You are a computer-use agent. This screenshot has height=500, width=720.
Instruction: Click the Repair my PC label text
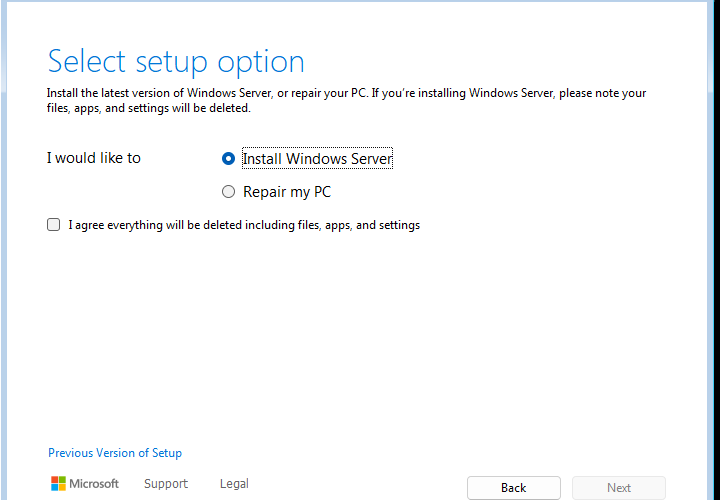point(287,191)
